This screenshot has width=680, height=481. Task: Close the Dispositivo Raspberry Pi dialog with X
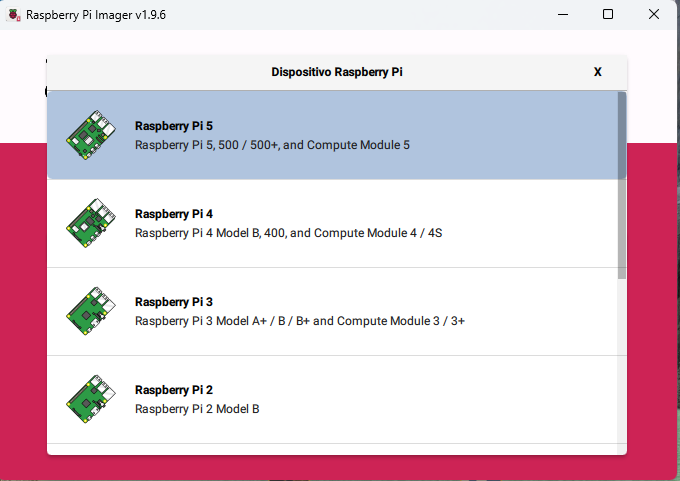(x=598, y=72)
